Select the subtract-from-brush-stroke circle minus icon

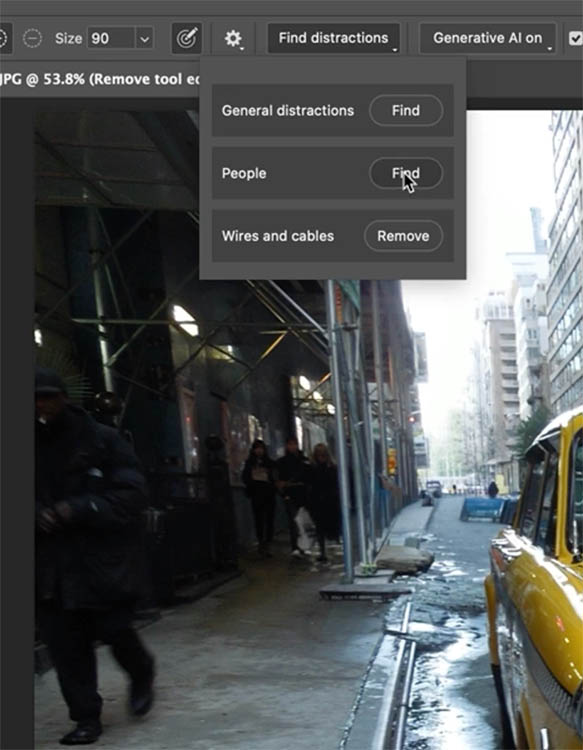(33, 38)
